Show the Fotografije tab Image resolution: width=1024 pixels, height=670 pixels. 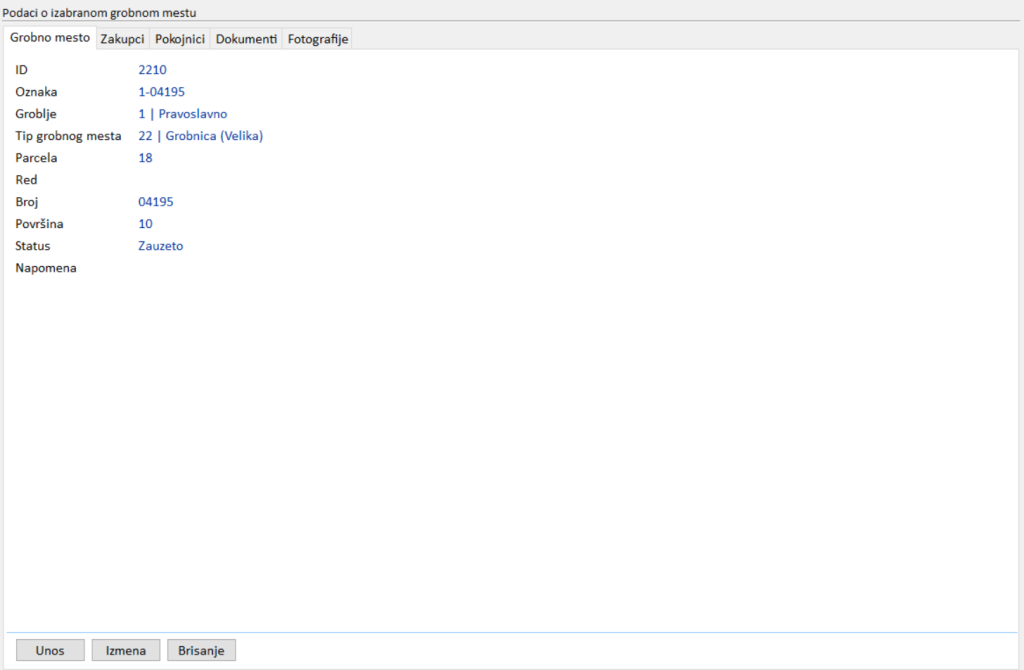(317, 39)
